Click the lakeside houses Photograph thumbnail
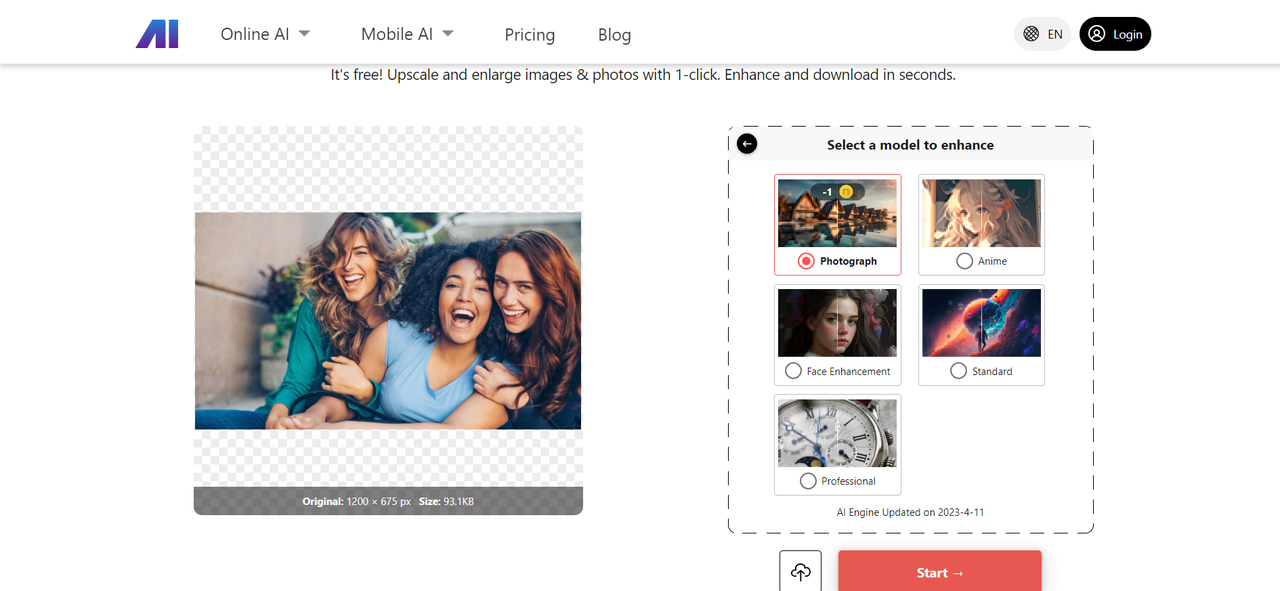This screenshot has height=591, width=1280. (837, 213)
